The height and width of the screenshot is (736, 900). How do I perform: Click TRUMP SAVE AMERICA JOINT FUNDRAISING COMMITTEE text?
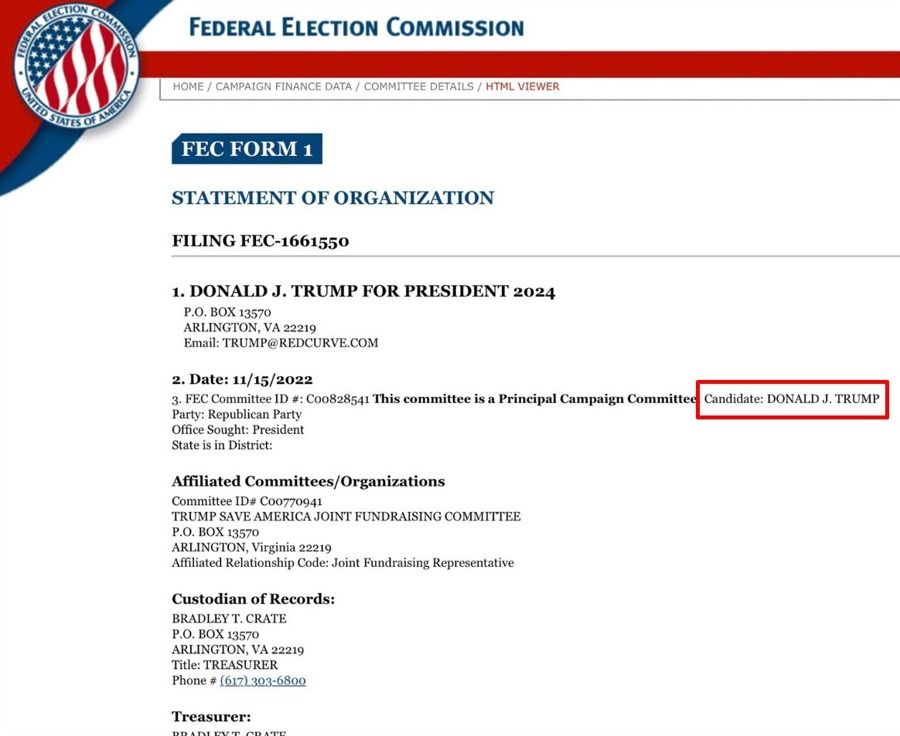coord(346,516)
